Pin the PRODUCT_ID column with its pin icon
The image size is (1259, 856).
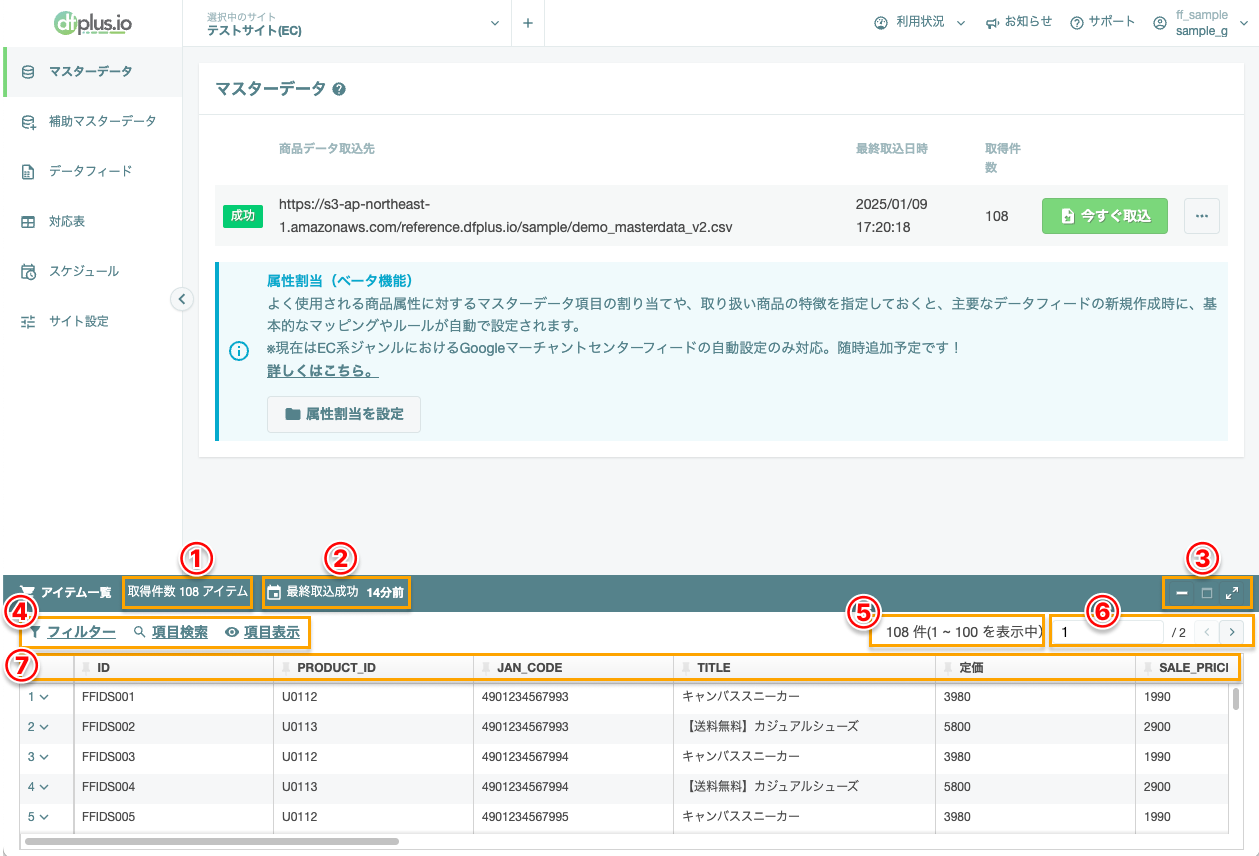point(286,667)
